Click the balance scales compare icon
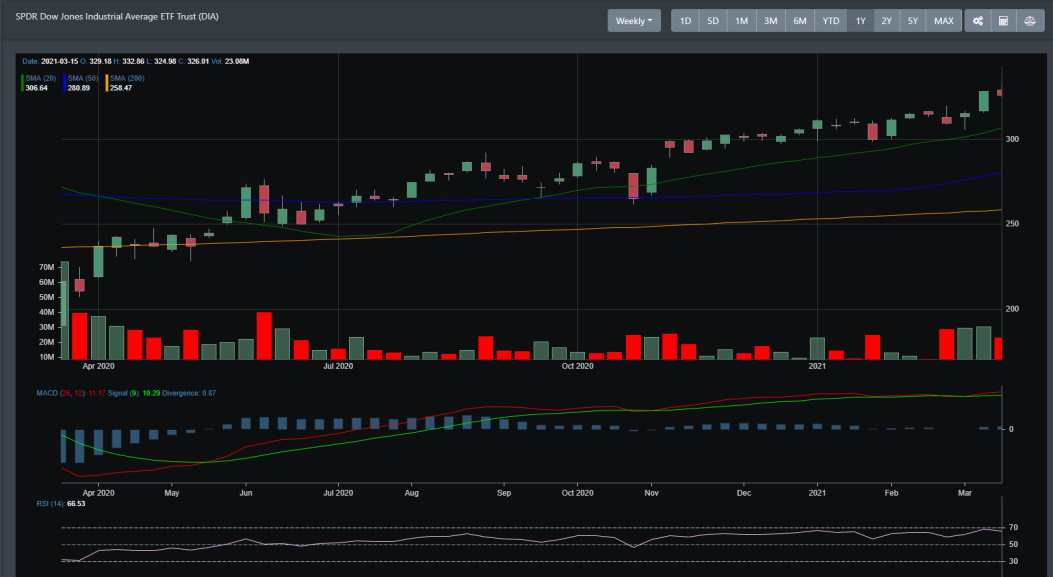This screenshot has width=1053, height=577. pyautogui.click(x=1029, y=21)
